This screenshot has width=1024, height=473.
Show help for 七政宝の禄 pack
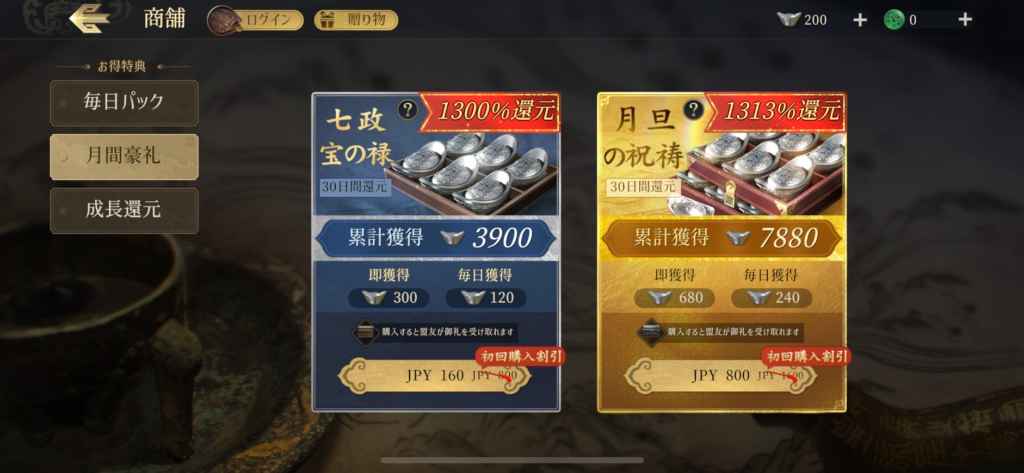click(x=408, y=109)
